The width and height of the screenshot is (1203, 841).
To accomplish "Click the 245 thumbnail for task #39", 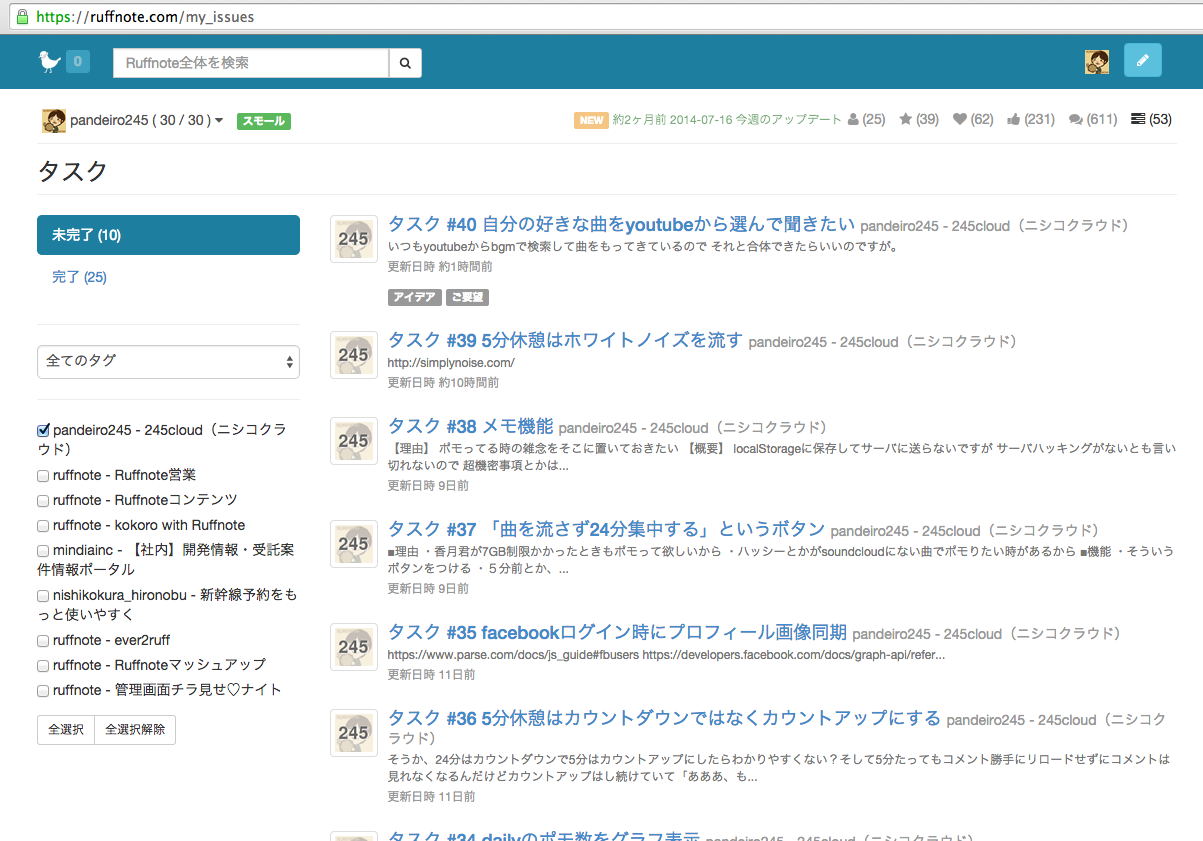I will [354, 354].
